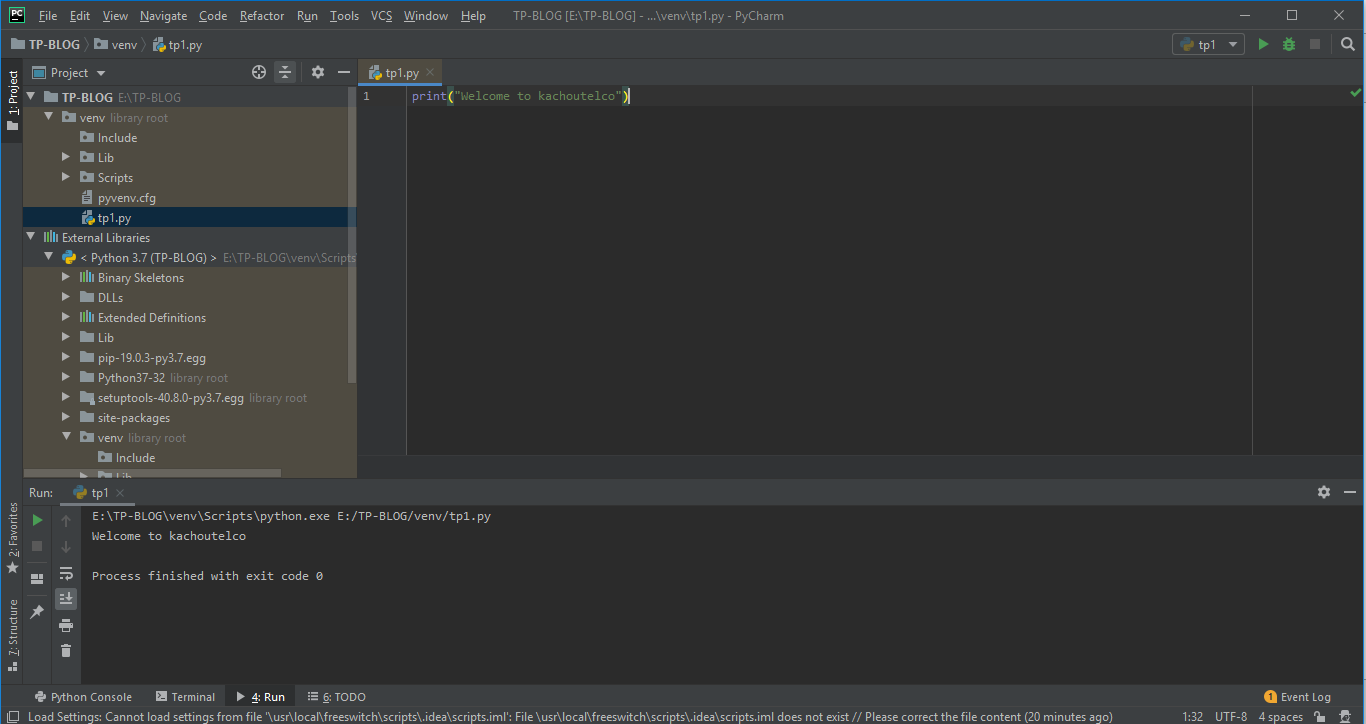Collapse the External Libraries node

30,237
